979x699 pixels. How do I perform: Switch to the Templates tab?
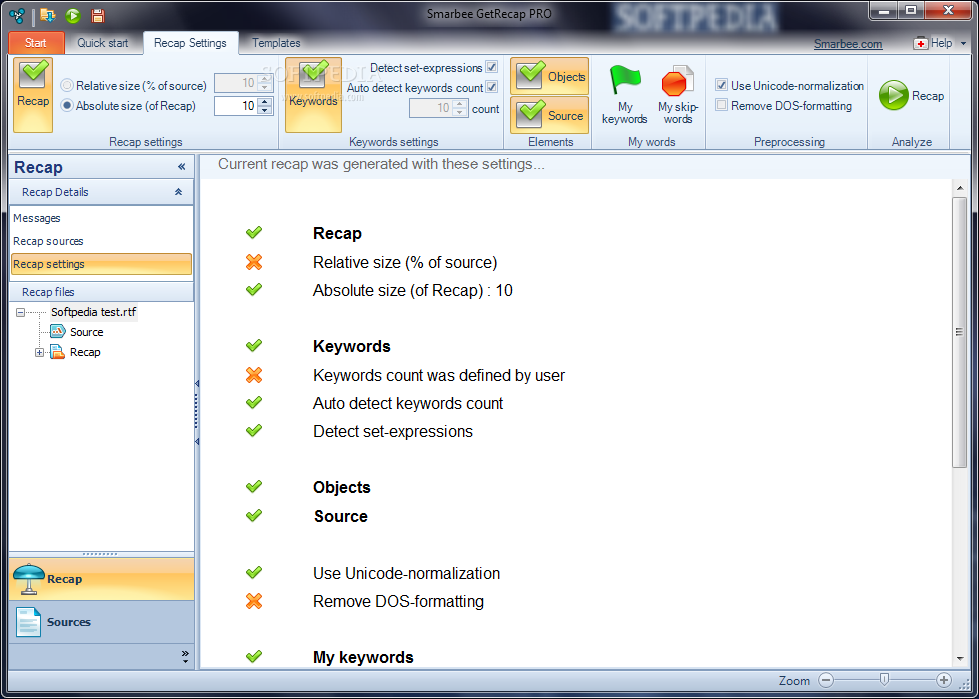click(276, 43)
